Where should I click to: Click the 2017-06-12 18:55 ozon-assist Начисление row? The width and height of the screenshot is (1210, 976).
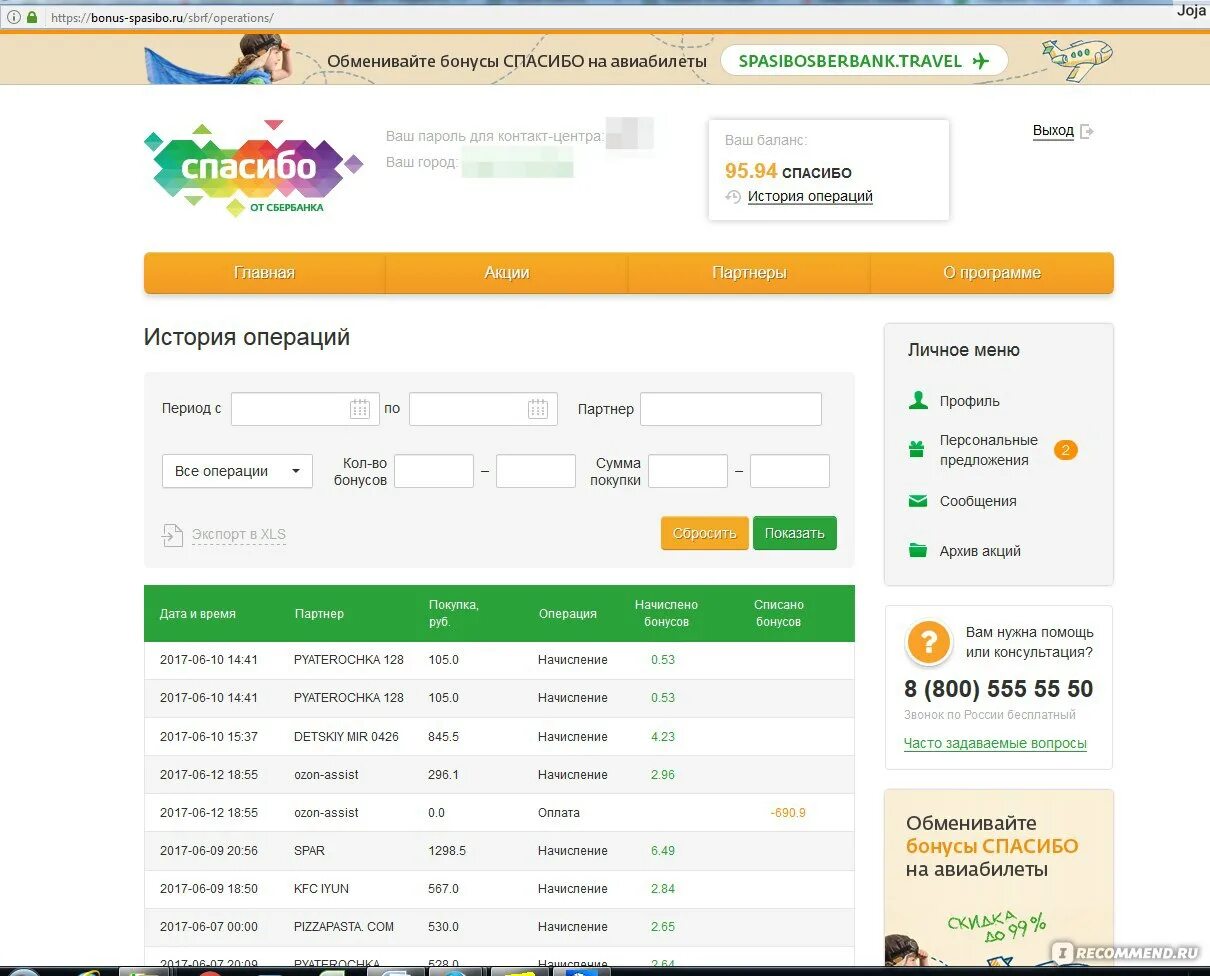(499, 775)
